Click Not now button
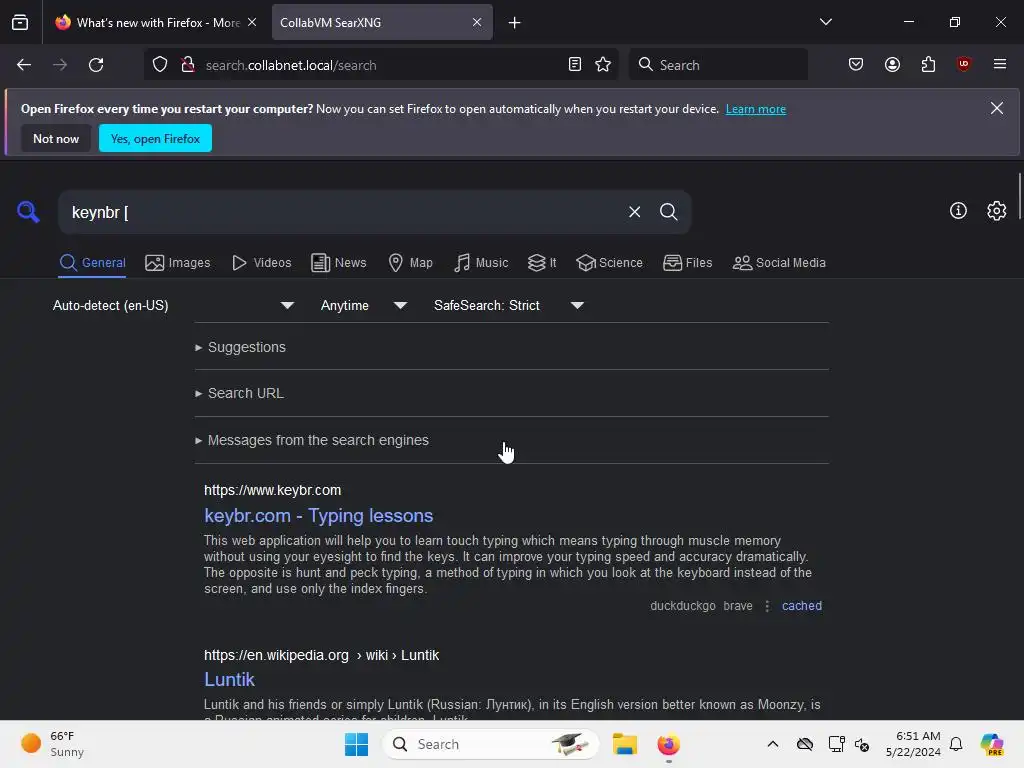Viewport: 1024px width, 768px height. pyautogui.click(x=56, y=138)
